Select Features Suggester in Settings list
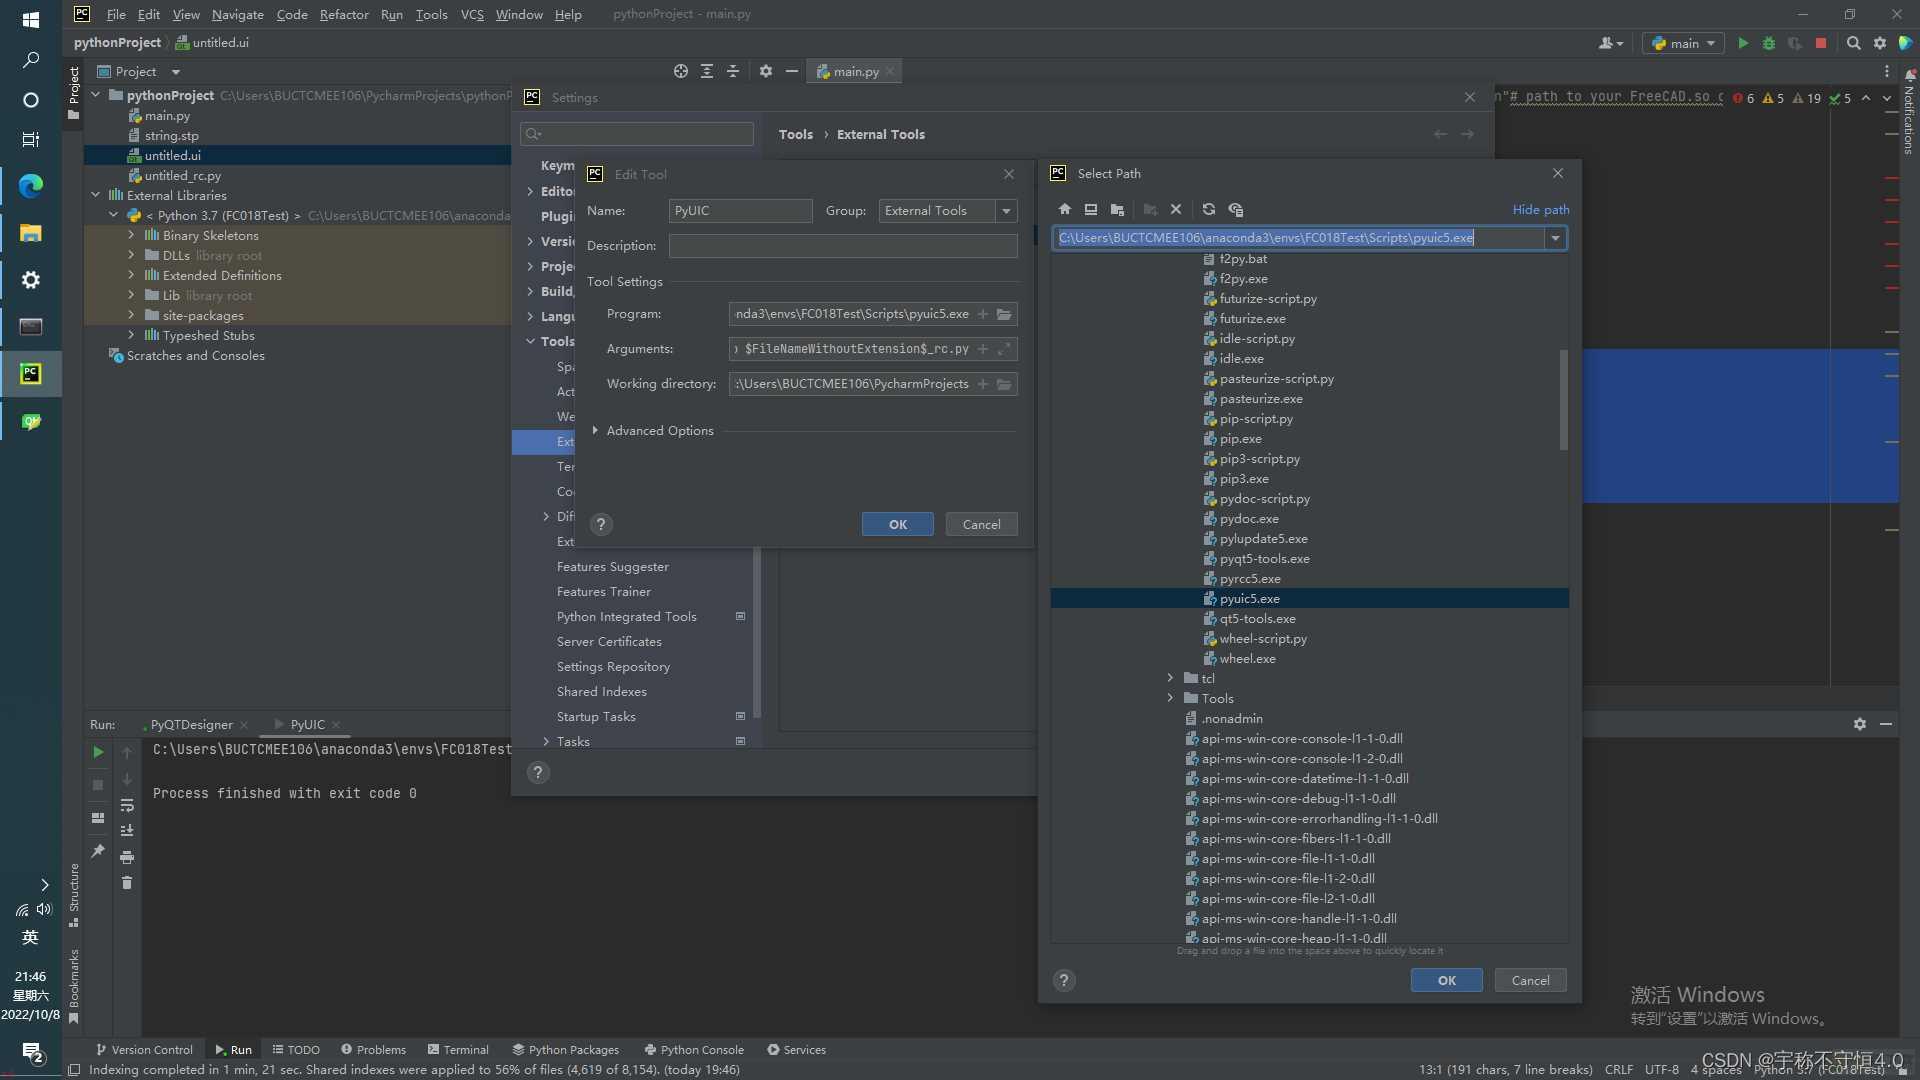This screenshot has width=1920, height=1080. pos(612,566)
